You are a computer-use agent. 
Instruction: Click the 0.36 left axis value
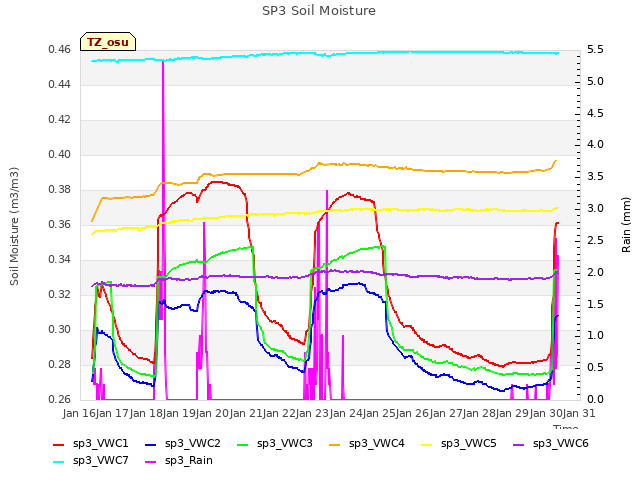point(60,225)
